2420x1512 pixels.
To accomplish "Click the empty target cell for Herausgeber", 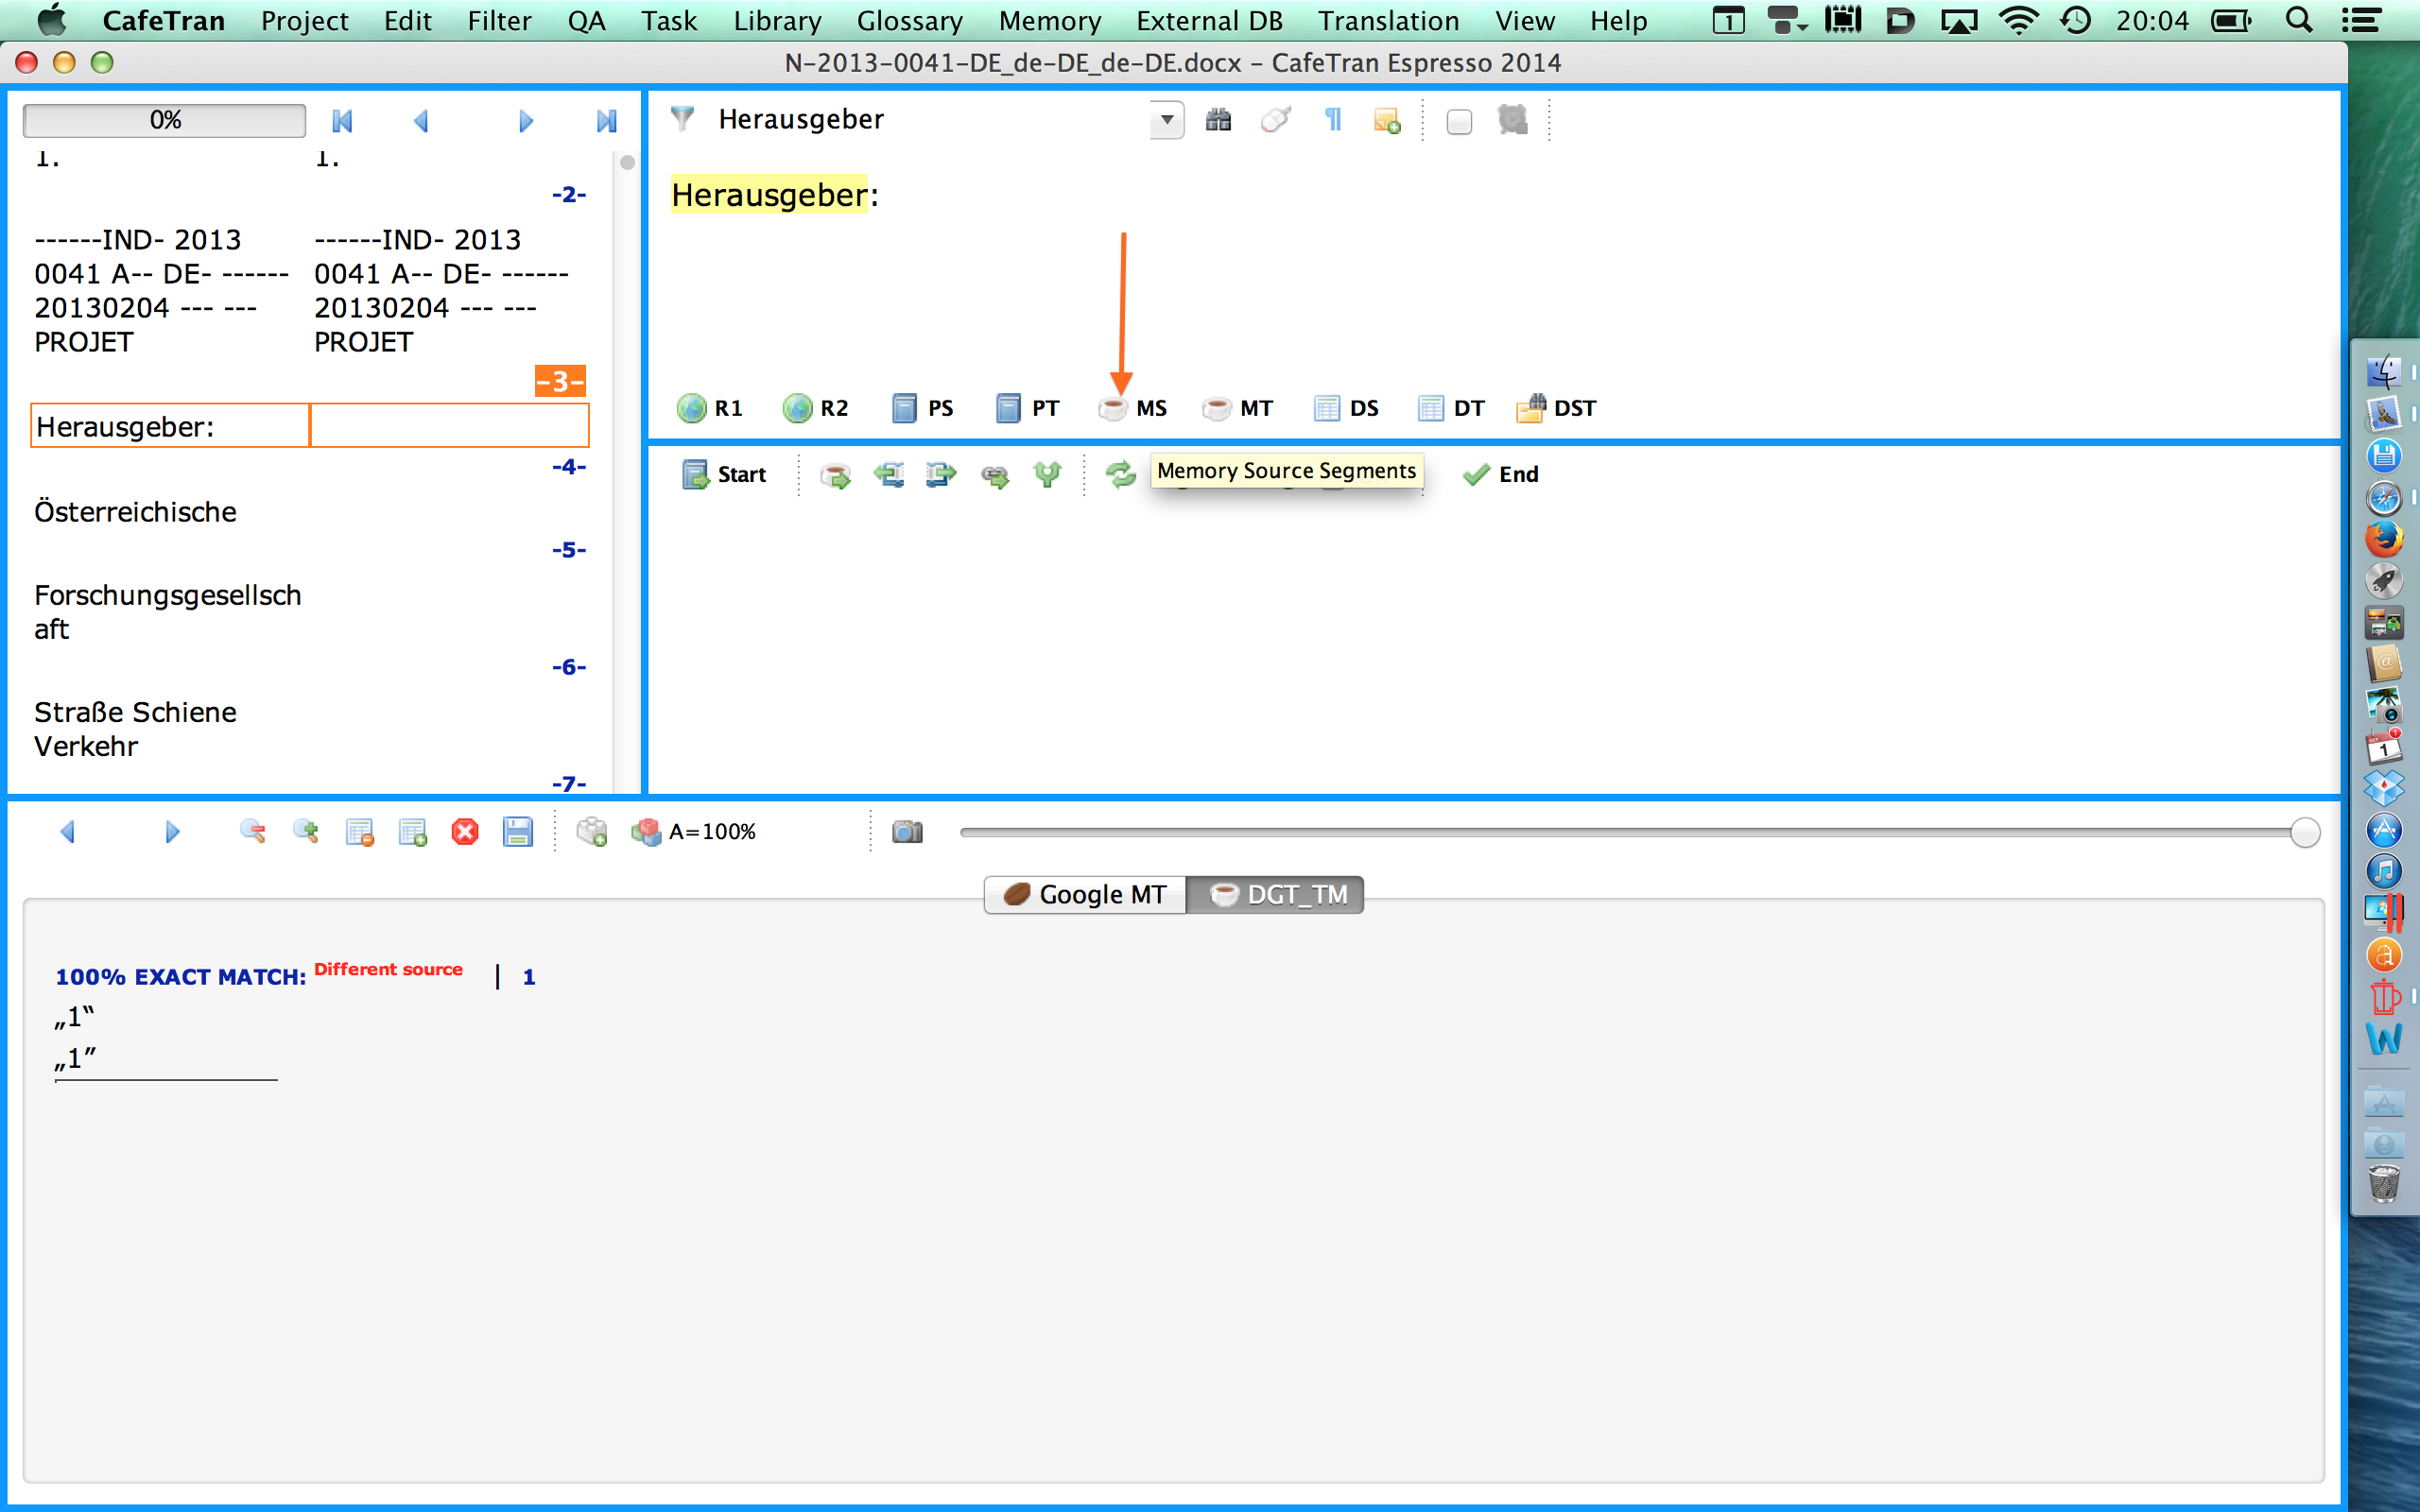I will [x=449, y=426].
